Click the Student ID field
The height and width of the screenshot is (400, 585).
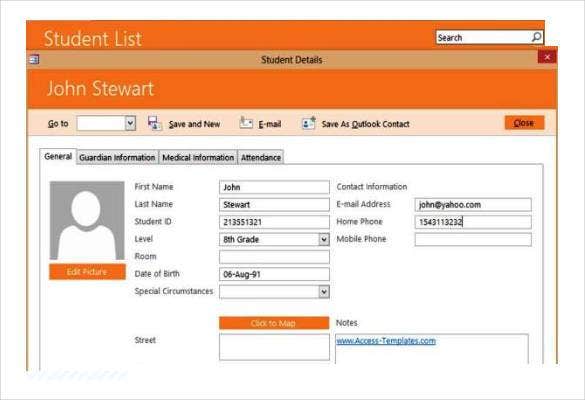[x=274, y=222]
